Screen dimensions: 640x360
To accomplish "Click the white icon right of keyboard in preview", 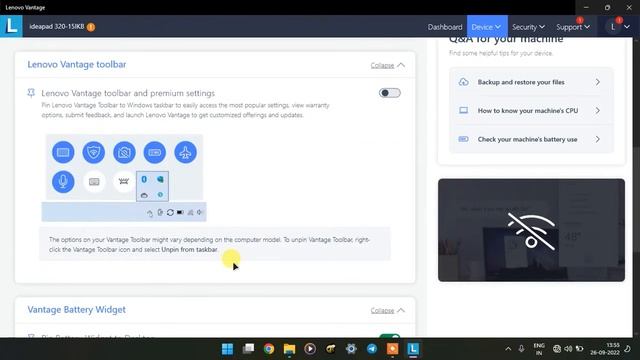I will pos(124,182).
